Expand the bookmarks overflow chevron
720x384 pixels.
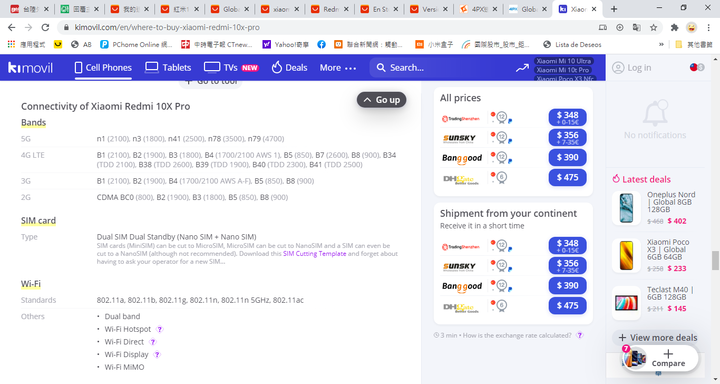661,45
